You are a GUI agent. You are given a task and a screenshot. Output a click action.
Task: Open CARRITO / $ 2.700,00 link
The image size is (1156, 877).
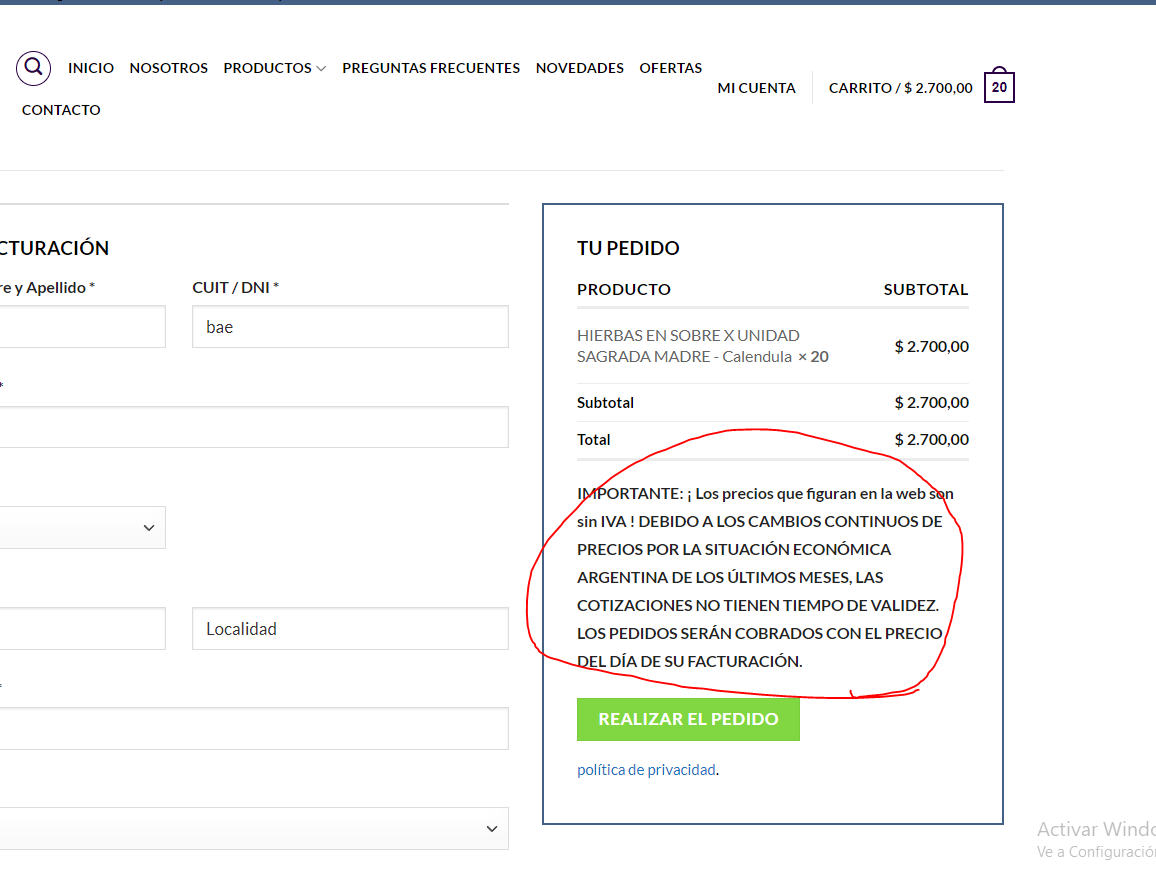click(900, 88)
